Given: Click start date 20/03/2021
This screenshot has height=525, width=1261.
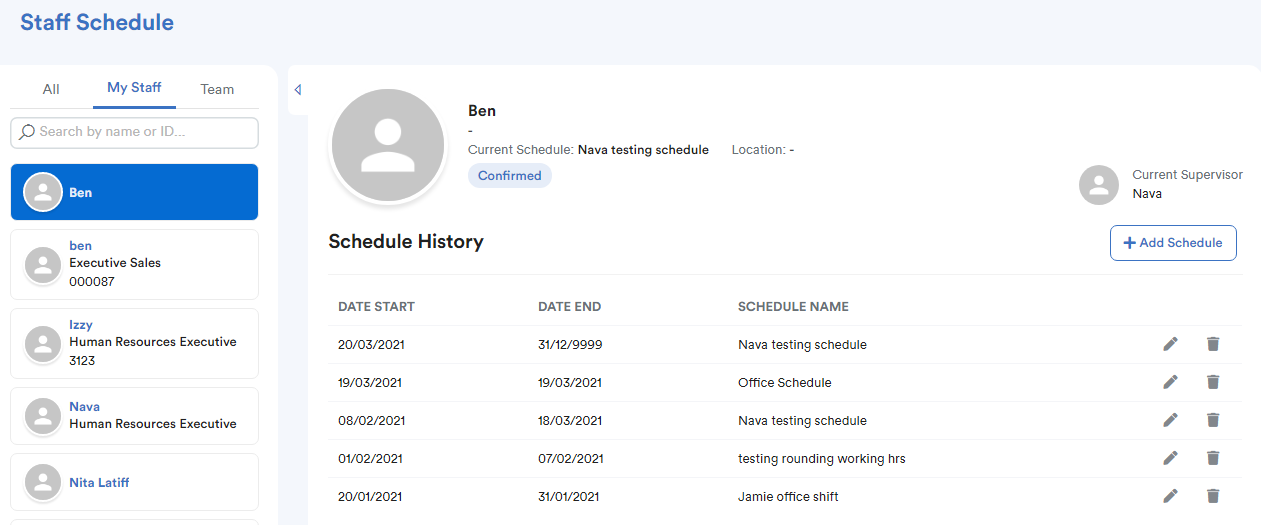Looking at the screenshot, I should (x=370, y=345).
